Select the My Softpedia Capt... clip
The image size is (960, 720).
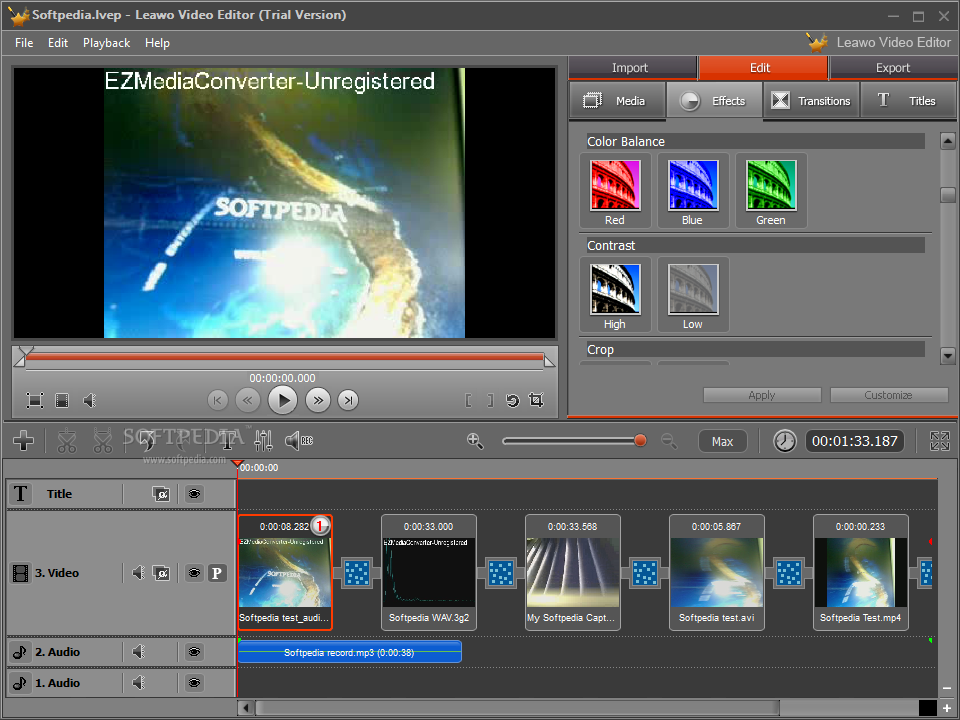(x=572, y=572)
